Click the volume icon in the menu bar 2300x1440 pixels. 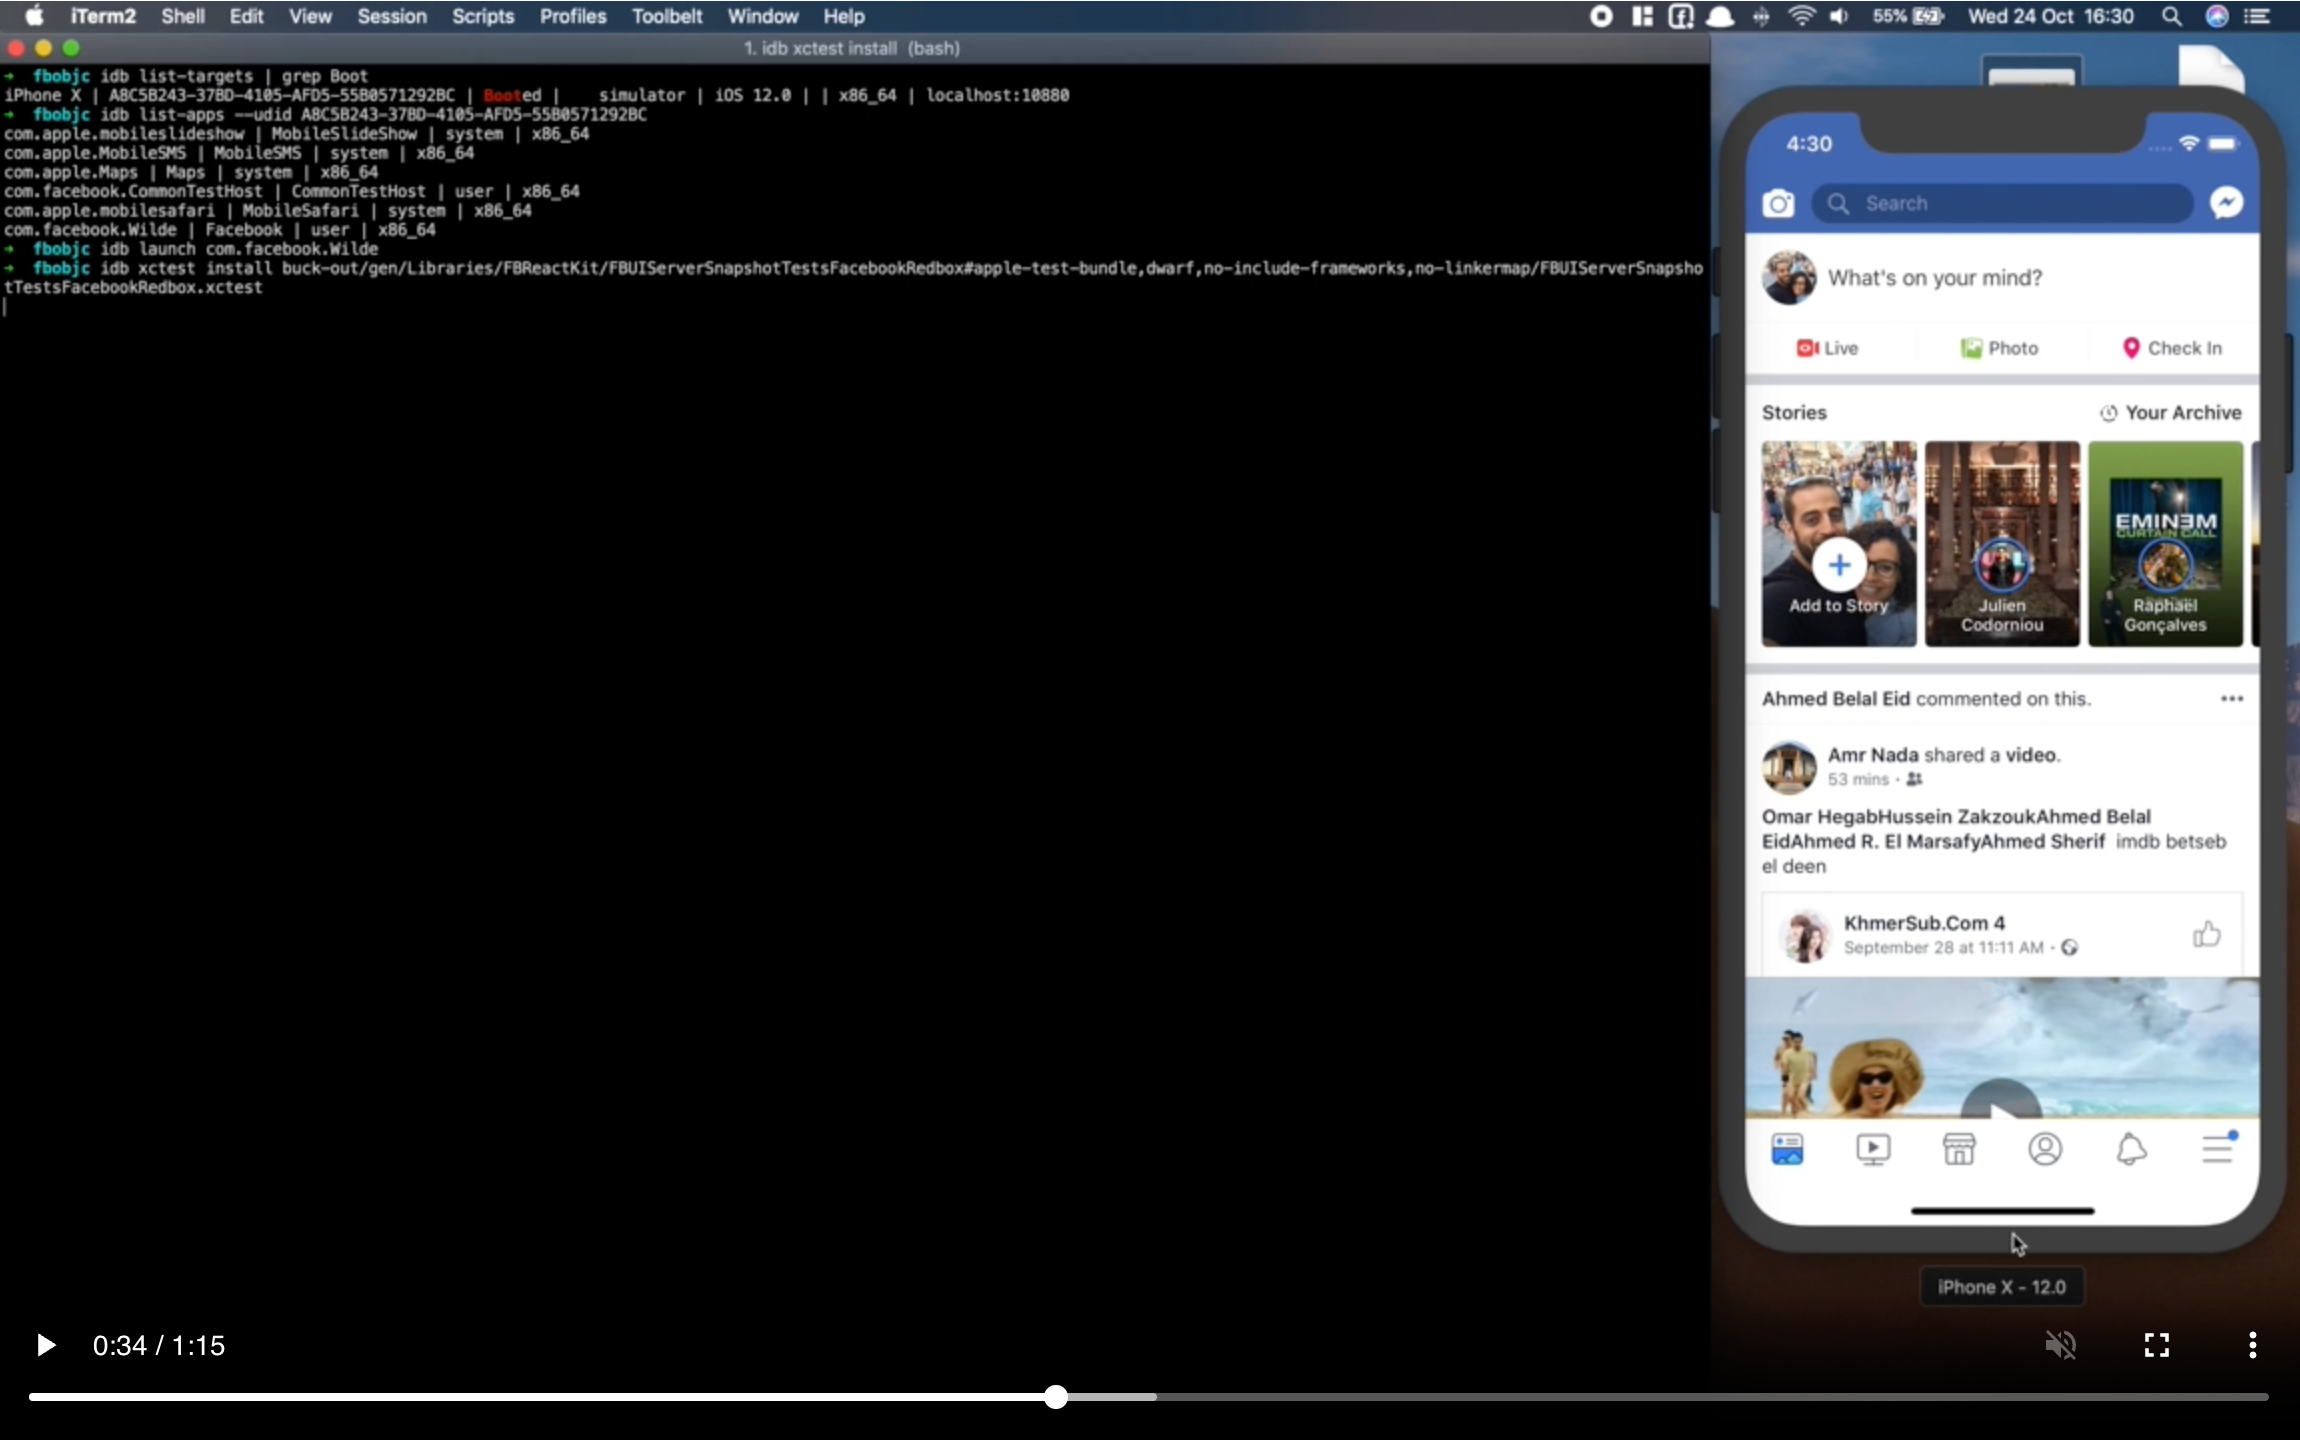pos(1839,16)
